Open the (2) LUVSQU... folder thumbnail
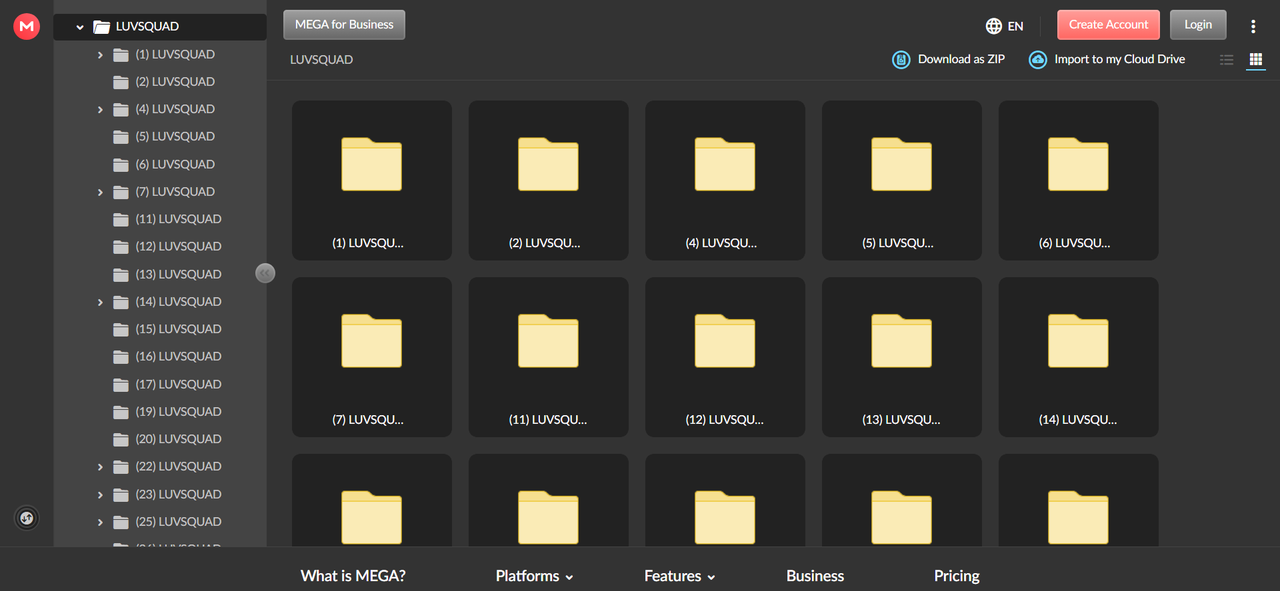This screenshot has width=1280, height=591. [549, 180]
